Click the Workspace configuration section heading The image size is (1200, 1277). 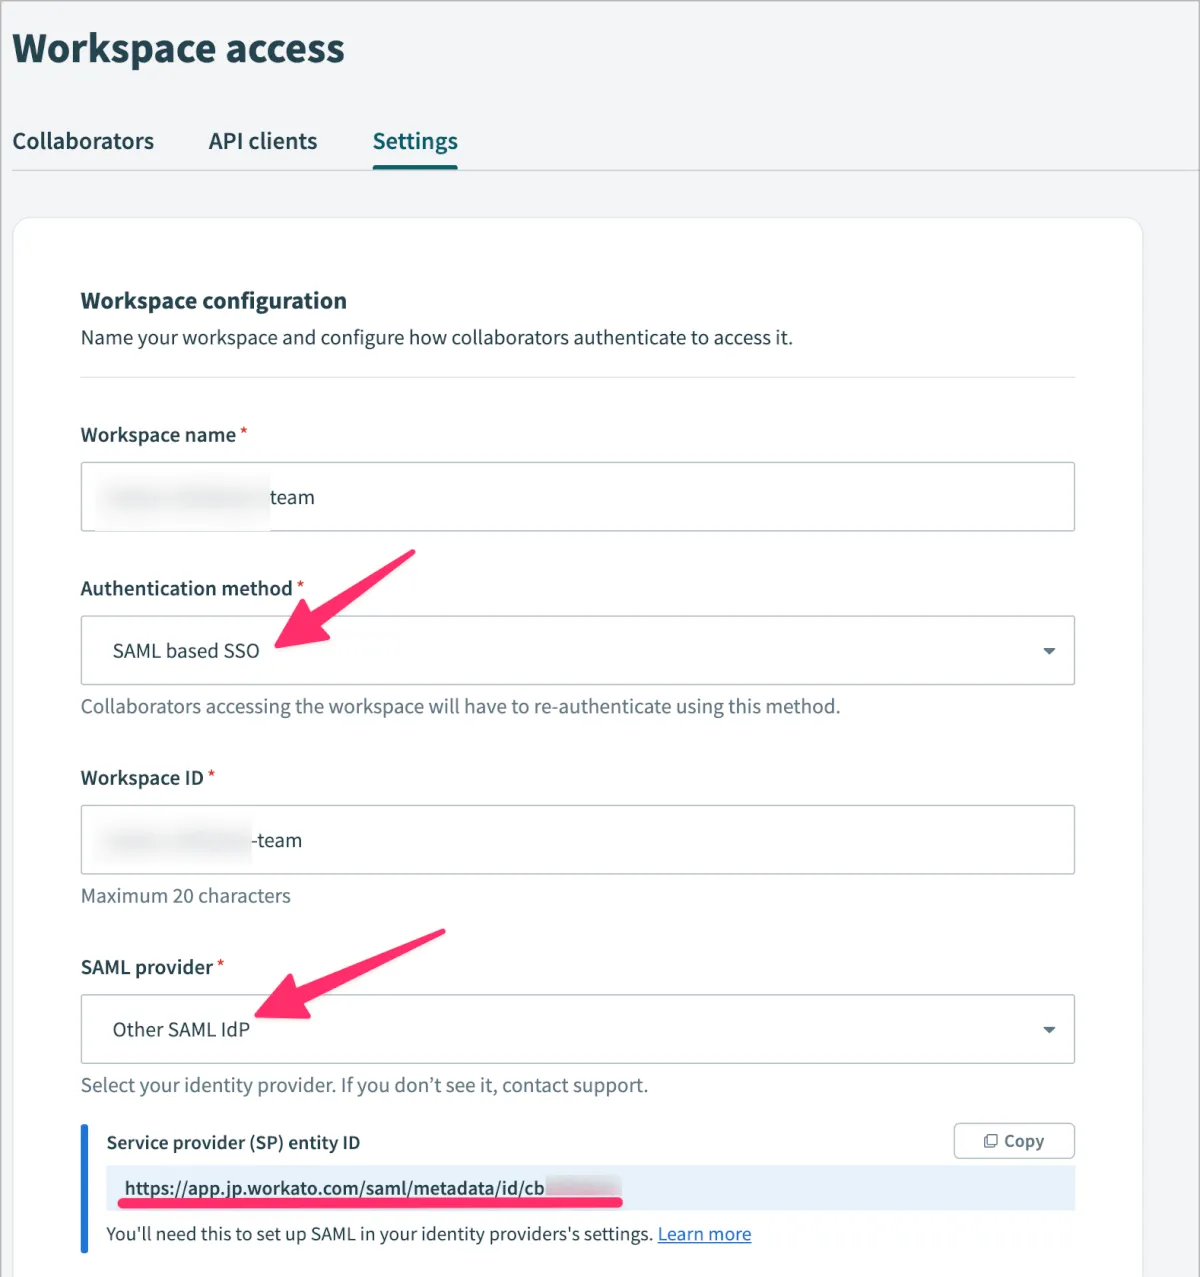(x=214, y=301)
